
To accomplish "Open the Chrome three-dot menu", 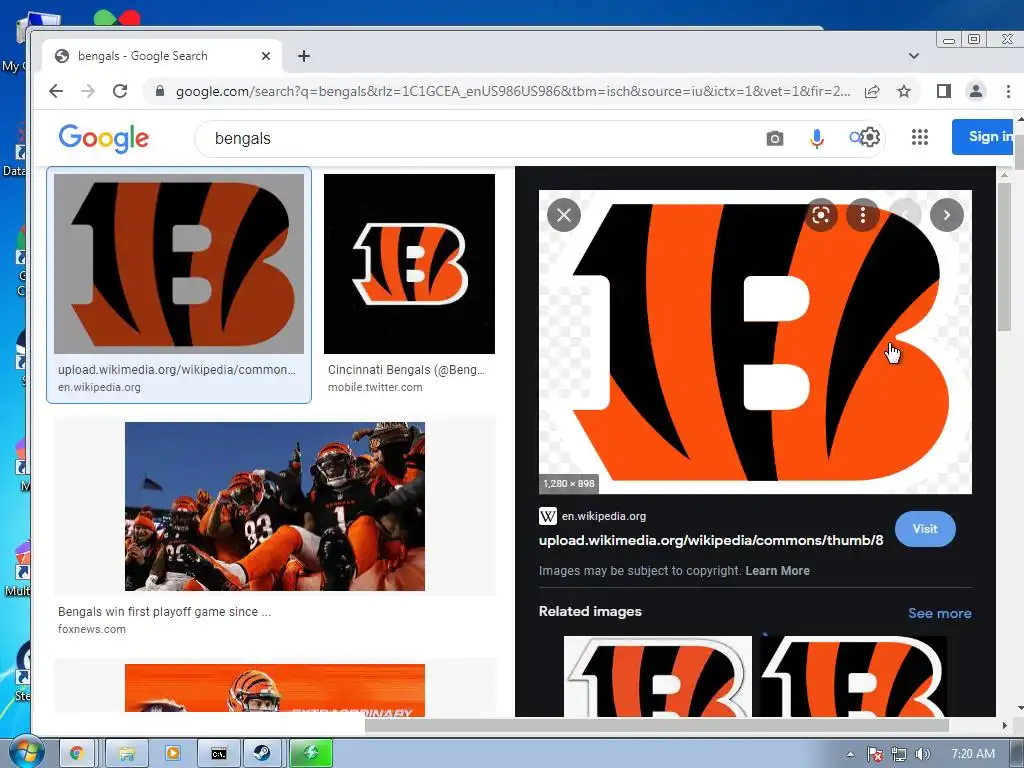I will click(x=1008, y=91).
